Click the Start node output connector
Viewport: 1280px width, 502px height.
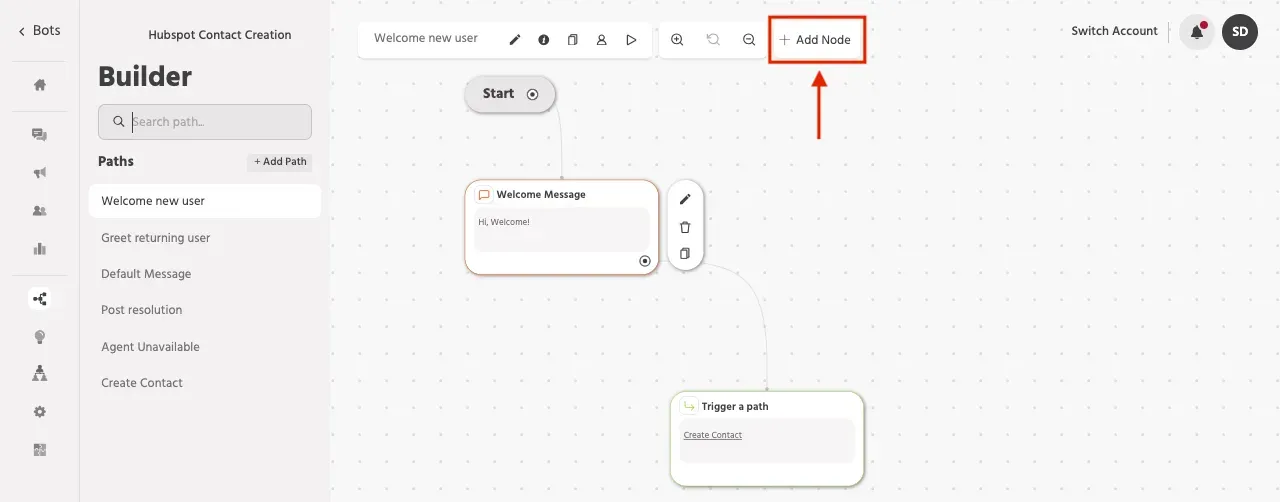point(533,94)
